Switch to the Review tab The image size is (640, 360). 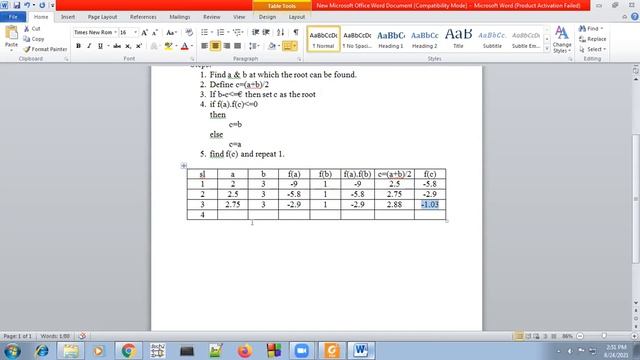point(211,17)
